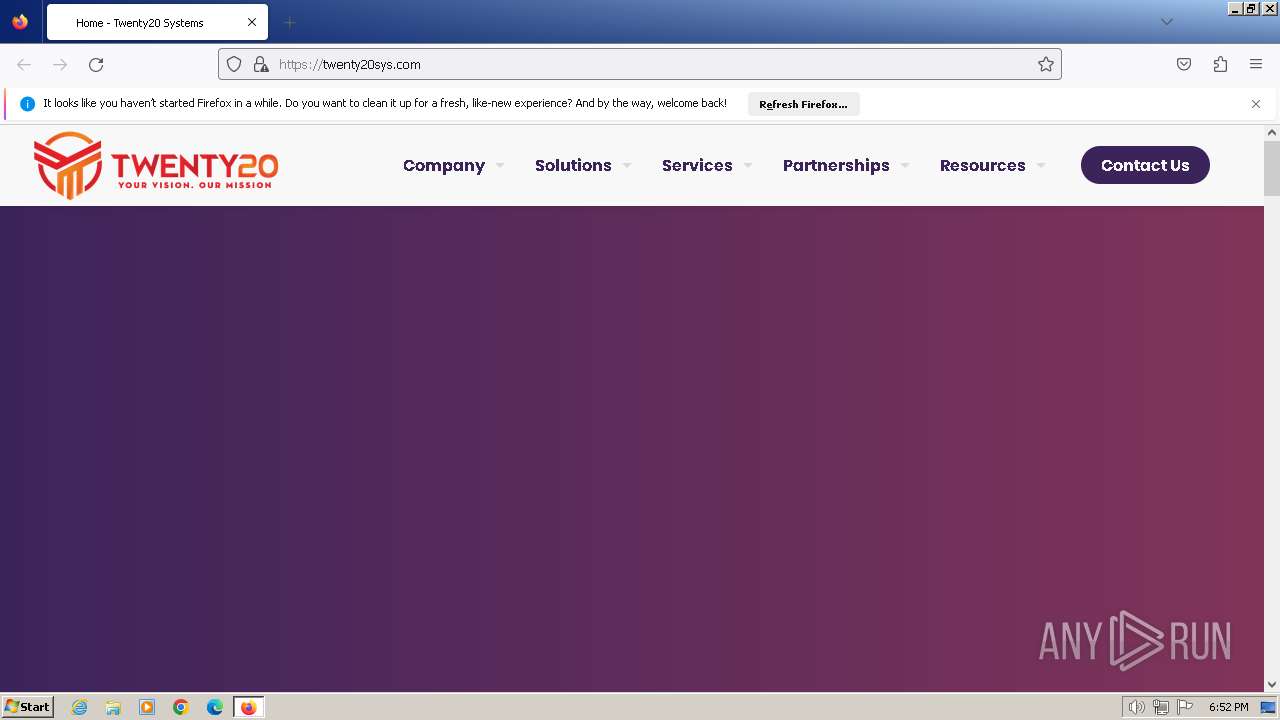Click the page scrollbar down arrow
The height and width of the screenshot is (720, 1280).
click(1272, 684)
